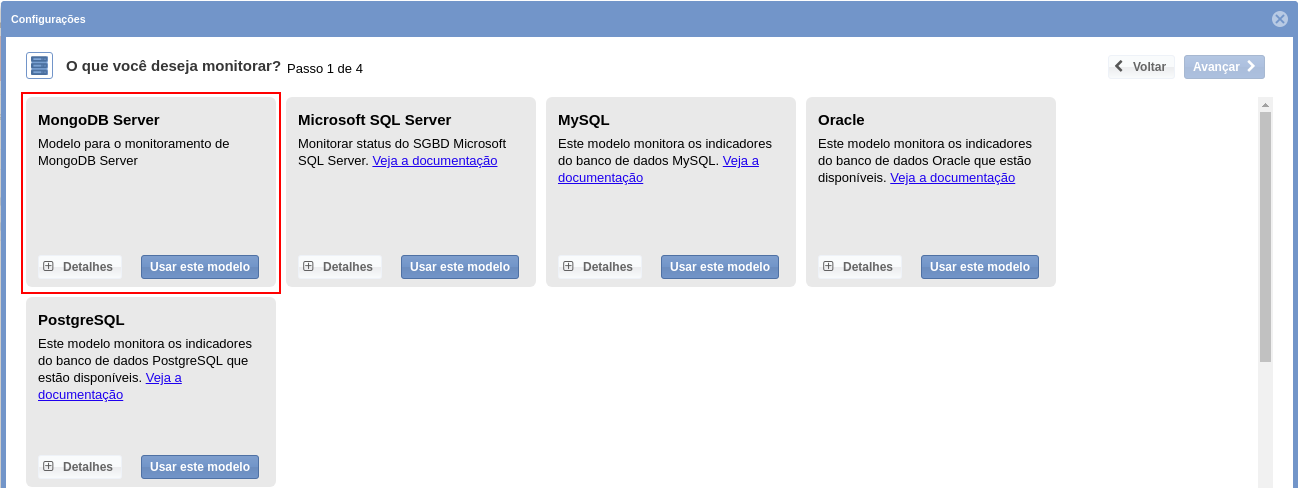Click the Configurações window title
This screenshot has width=1298, height=488.
(x=48, y=19)
